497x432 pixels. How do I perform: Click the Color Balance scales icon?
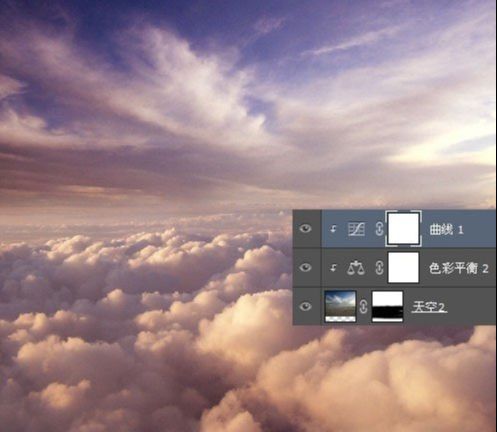tap(356, 268)
